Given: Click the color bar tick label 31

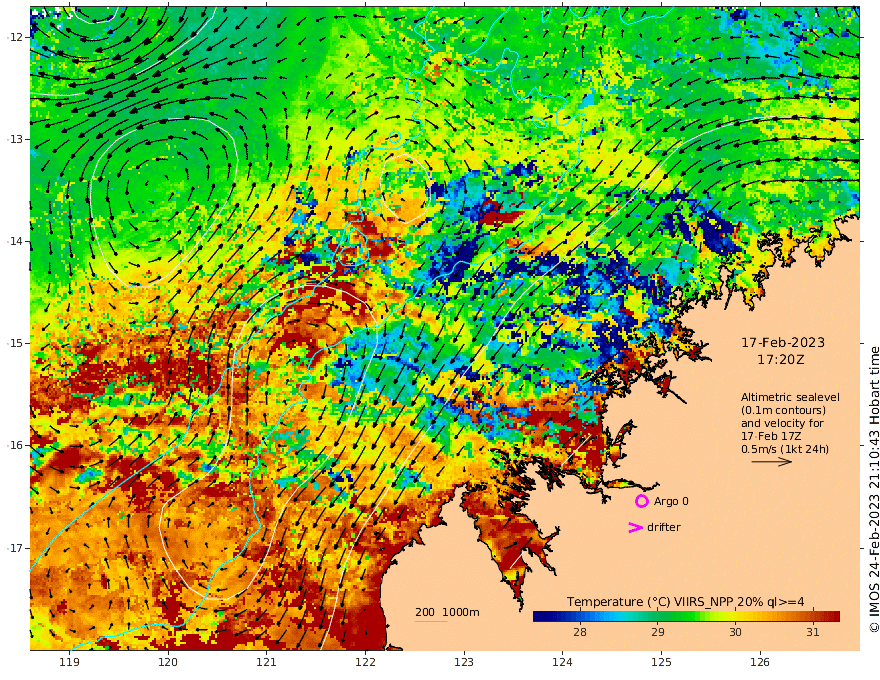Looking at the screenshot, I should click(x=813, y=632).
